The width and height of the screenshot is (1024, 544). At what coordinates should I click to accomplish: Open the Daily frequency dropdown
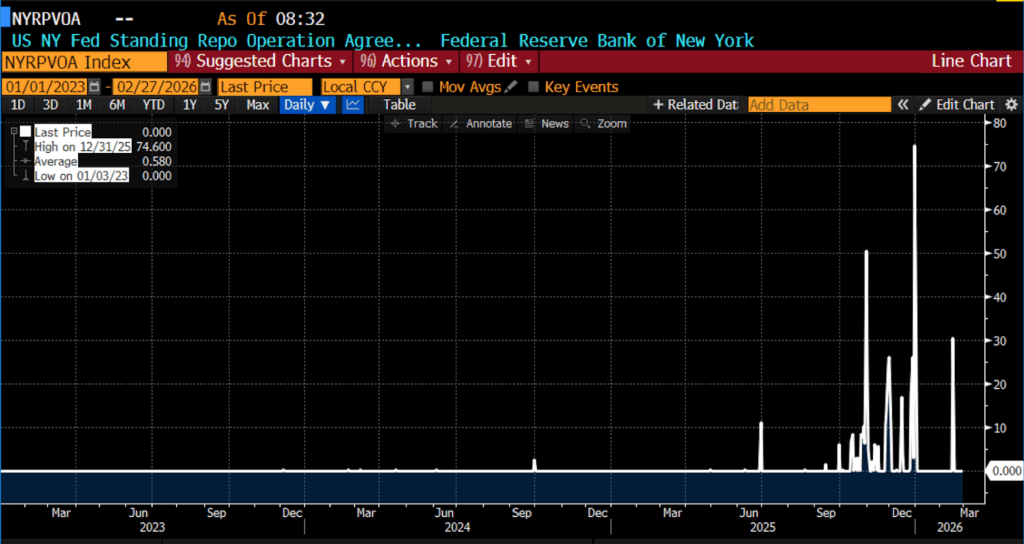[x=307, y=105]
